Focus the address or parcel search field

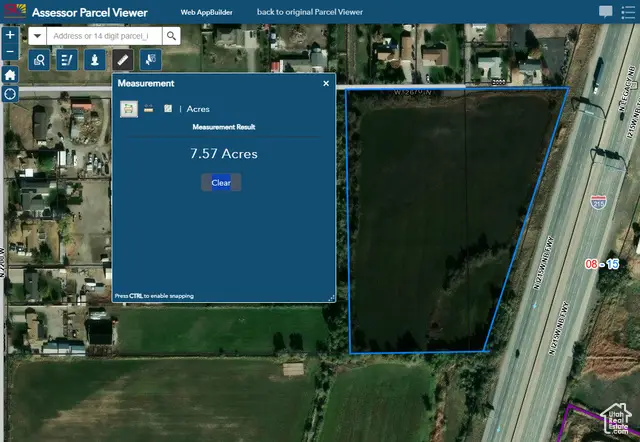click(105, 36)
